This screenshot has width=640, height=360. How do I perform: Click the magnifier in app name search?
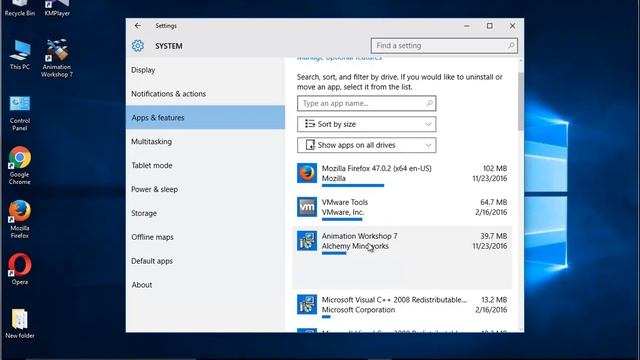coord(429,103)
